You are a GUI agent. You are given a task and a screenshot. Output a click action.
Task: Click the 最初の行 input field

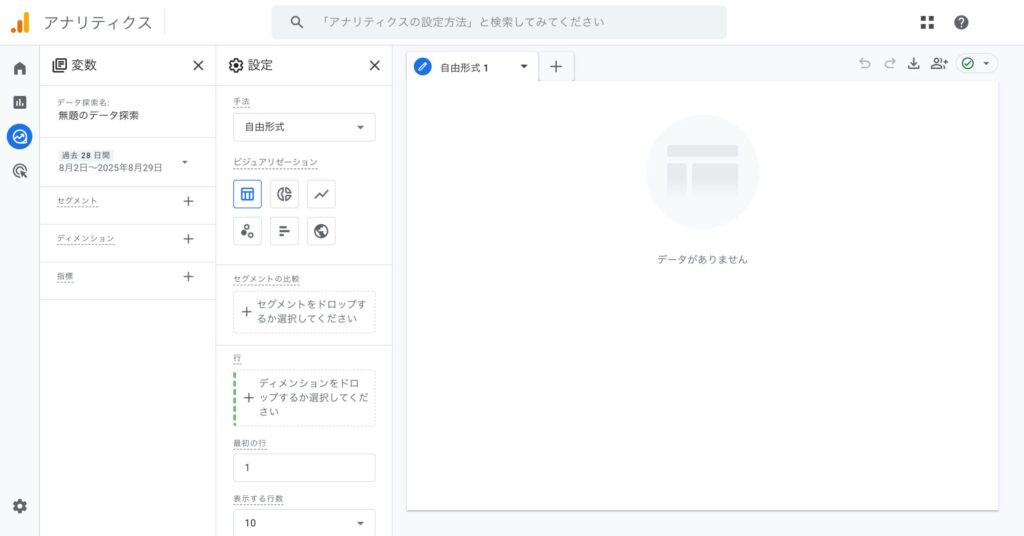tap(304, 468)
